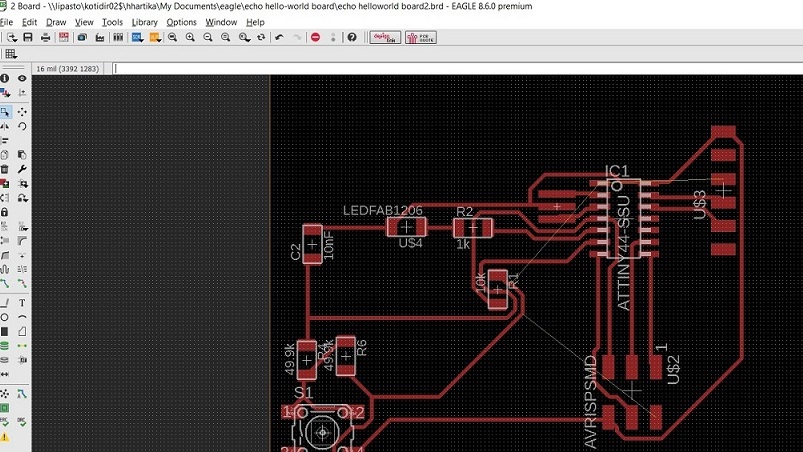This screenshot has width=803, height=452.
Task: Click the Zoom in magnifier
Action: point(190,37)
